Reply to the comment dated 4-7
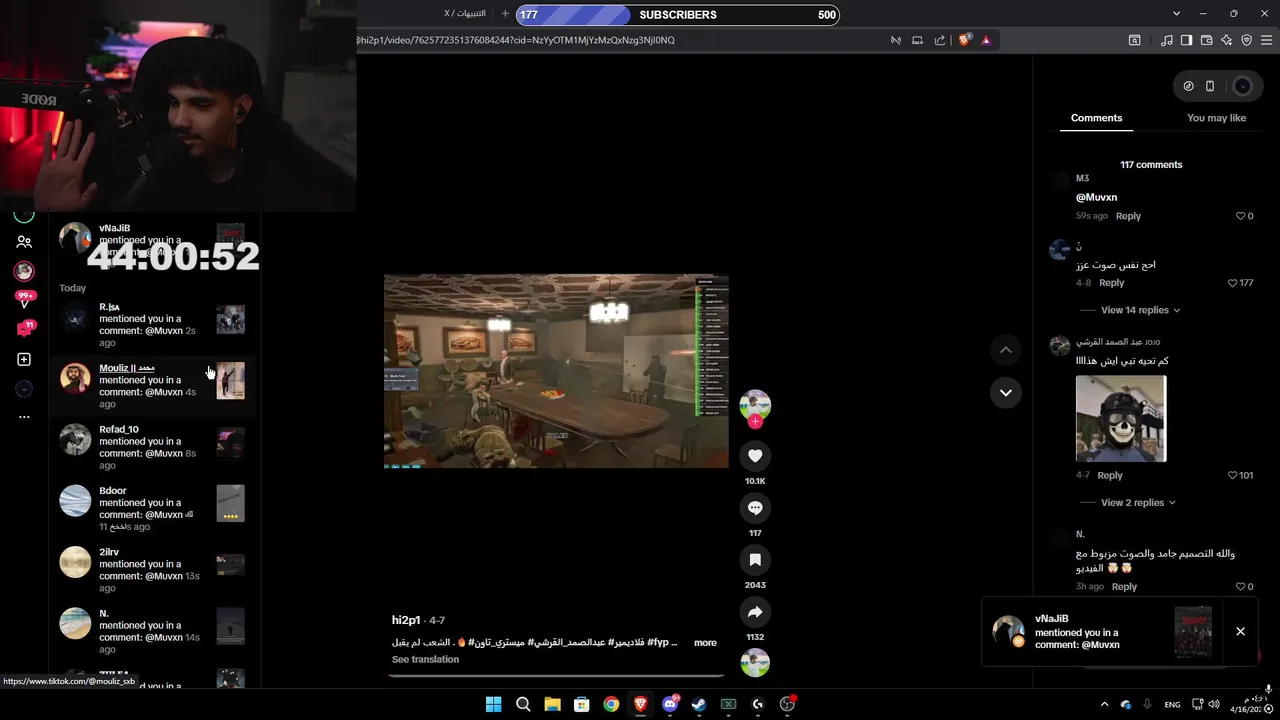Viewport: 1280px width, 720px height. (x=1110, y=475)
